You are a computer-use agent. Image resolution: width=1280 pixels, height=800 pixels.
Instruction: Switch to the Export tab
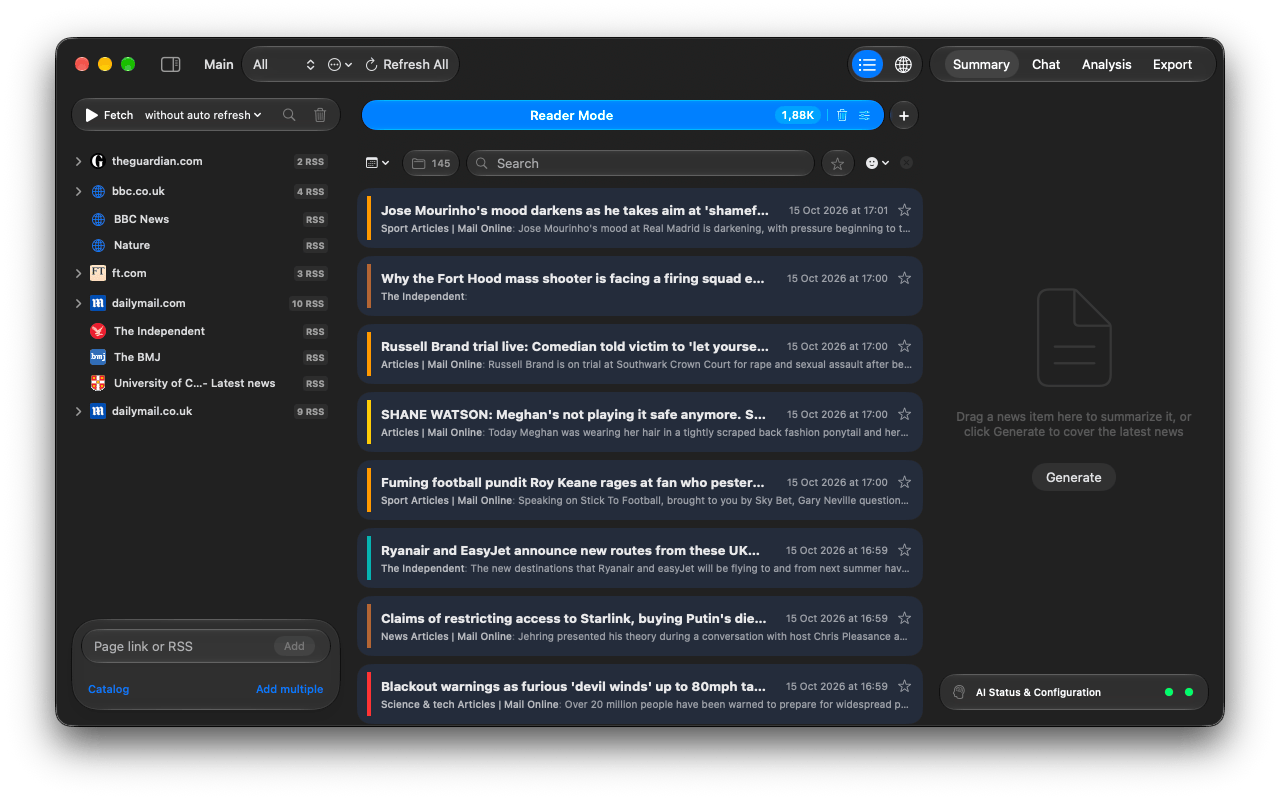click(x=1172, y=64)
